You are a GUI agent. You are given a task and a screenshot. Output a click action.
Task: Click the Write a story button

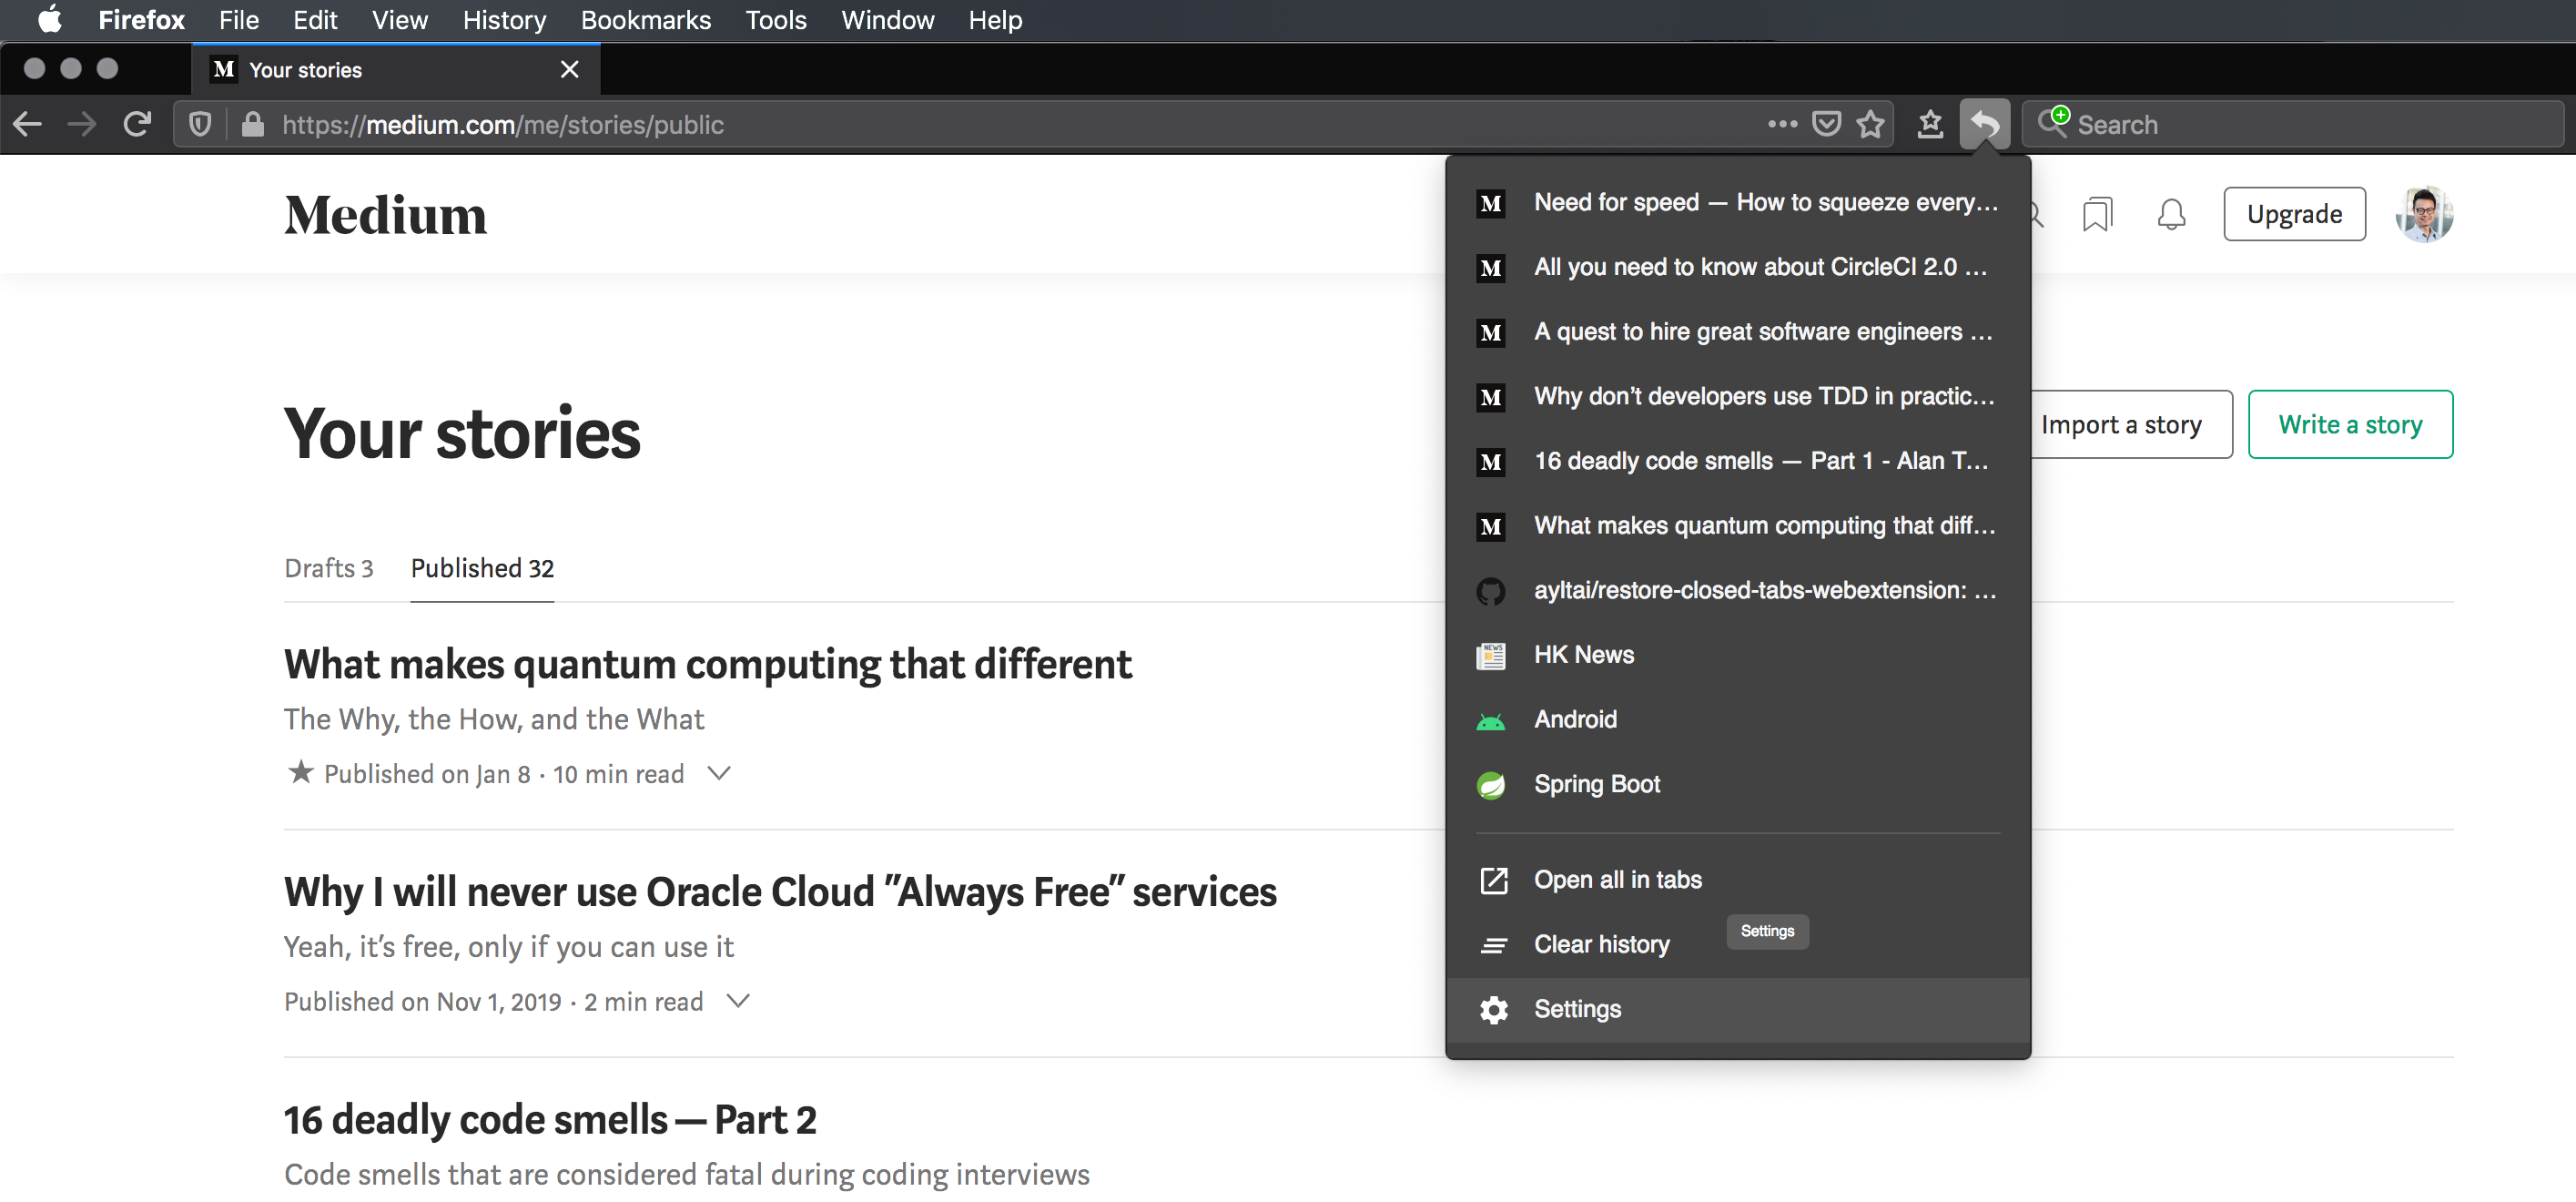pyautogui.click(x=2349, y=424)
